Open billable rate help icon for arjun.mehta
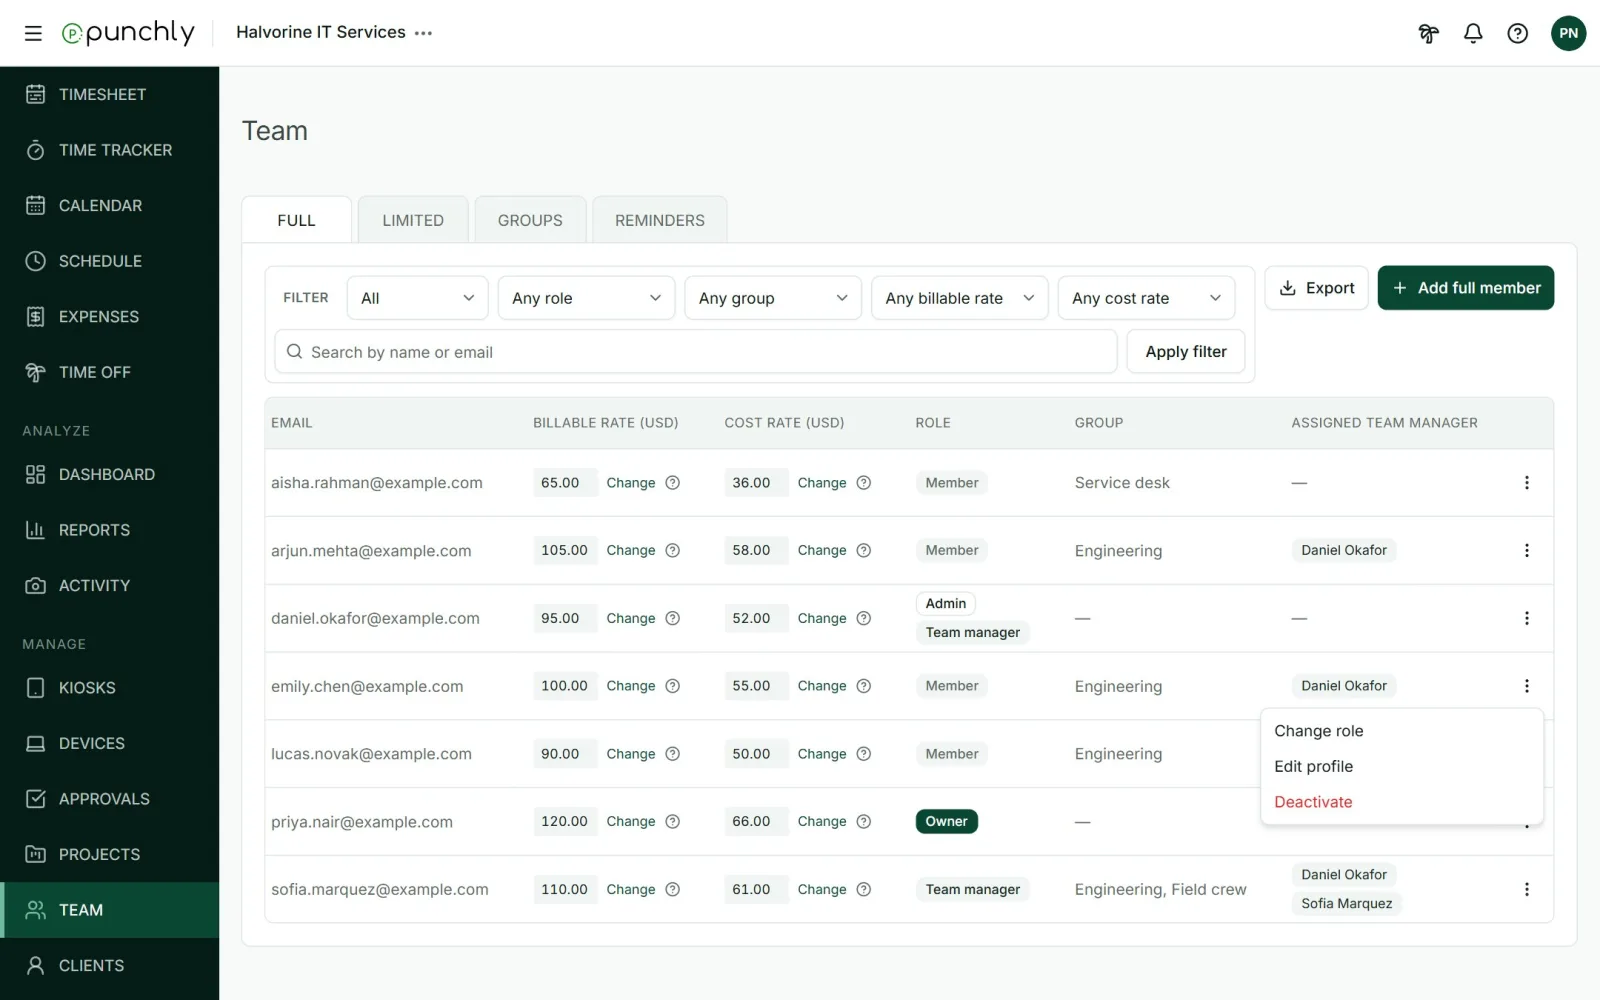Image resolution: width=1600 pixels, height=1000 pixels. tap(673, 550)
